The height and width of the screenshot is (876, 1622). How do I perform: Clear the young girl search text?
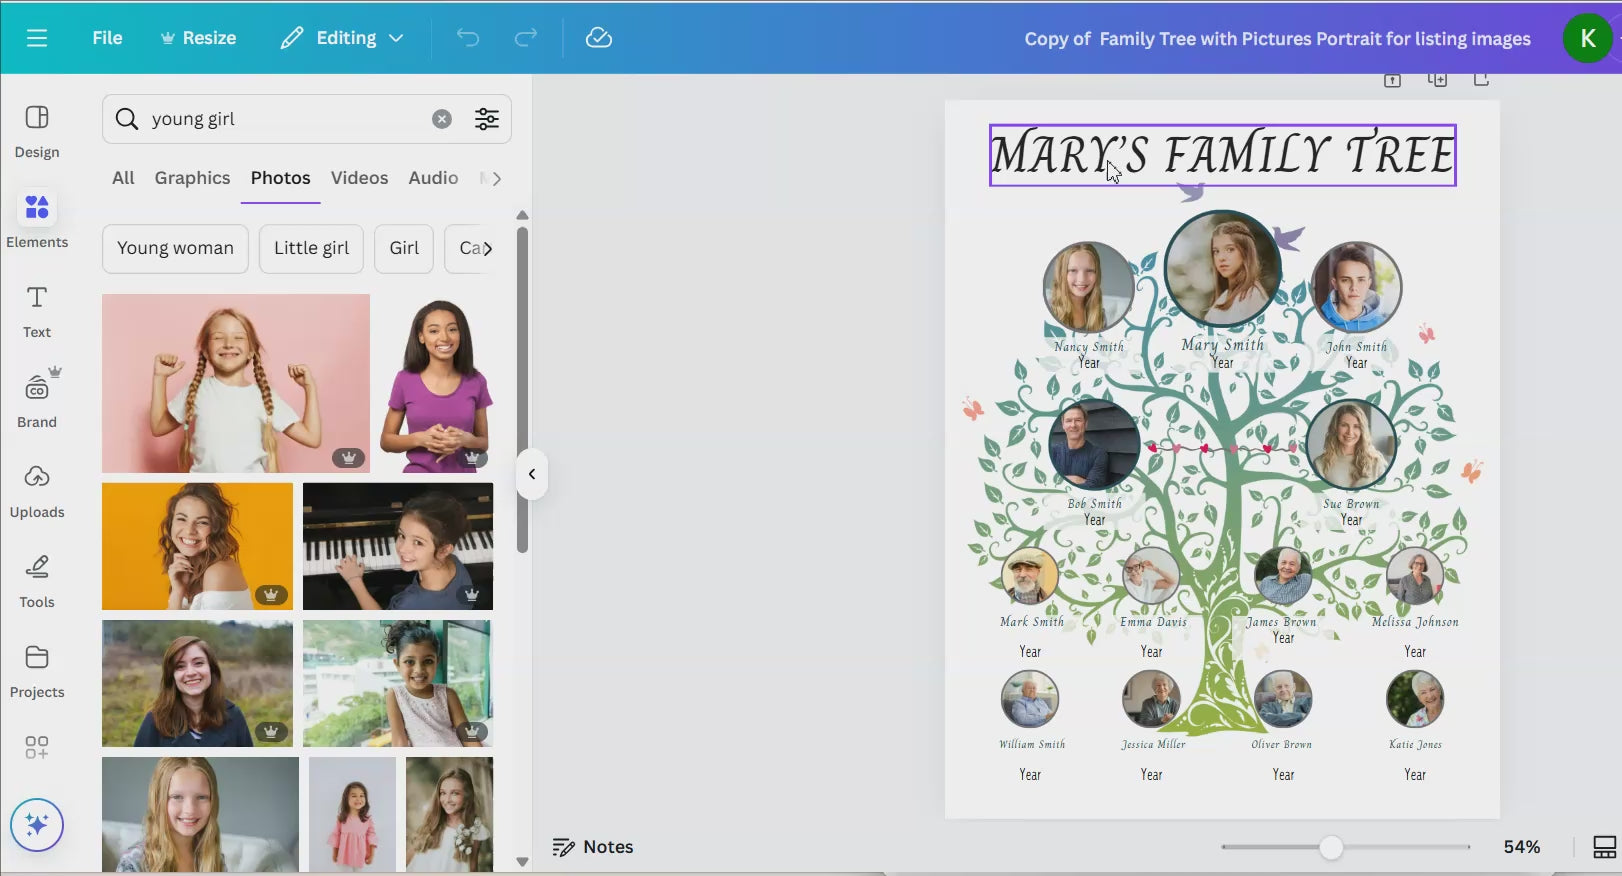pos(441,119)
